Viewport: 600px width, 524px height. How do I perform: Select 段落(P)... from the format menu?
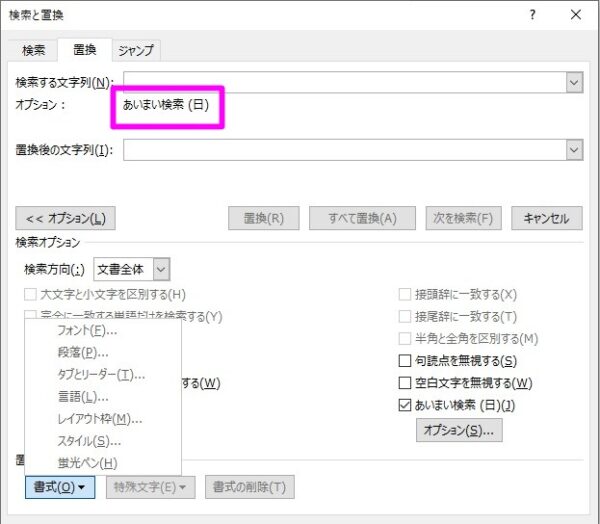83,353
